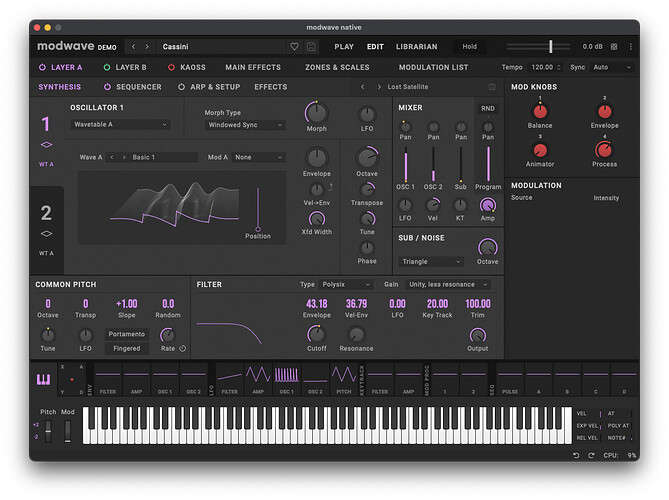This screenshot has height=500, width=669.
Task: Open the ZONES & SCALES tab
Action: (x=337, y=67)
